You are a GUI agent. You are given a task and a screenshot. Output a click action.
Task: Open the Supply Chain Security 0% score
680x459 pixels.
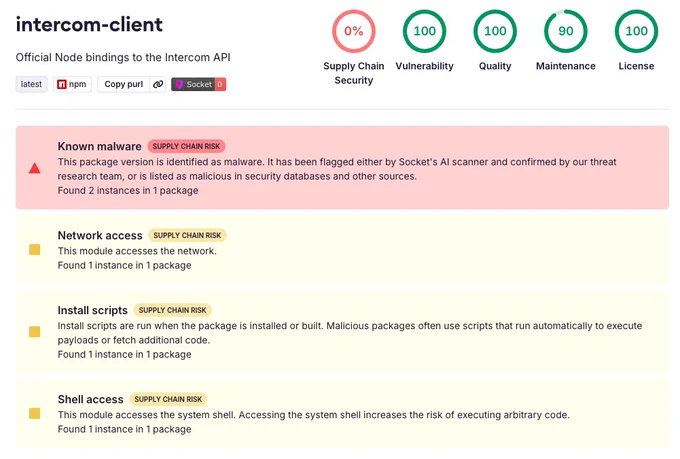pyautogui.click(x=353, y=31)
